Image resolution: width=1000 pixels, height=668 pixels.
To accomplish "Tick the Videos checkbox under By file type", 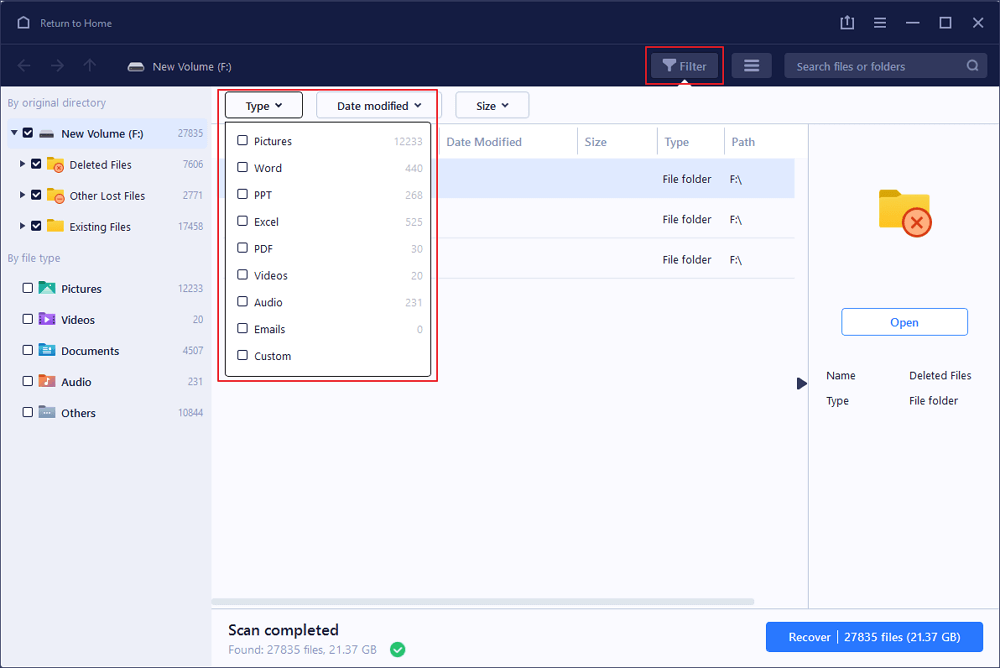I will (x=27, y=320).
